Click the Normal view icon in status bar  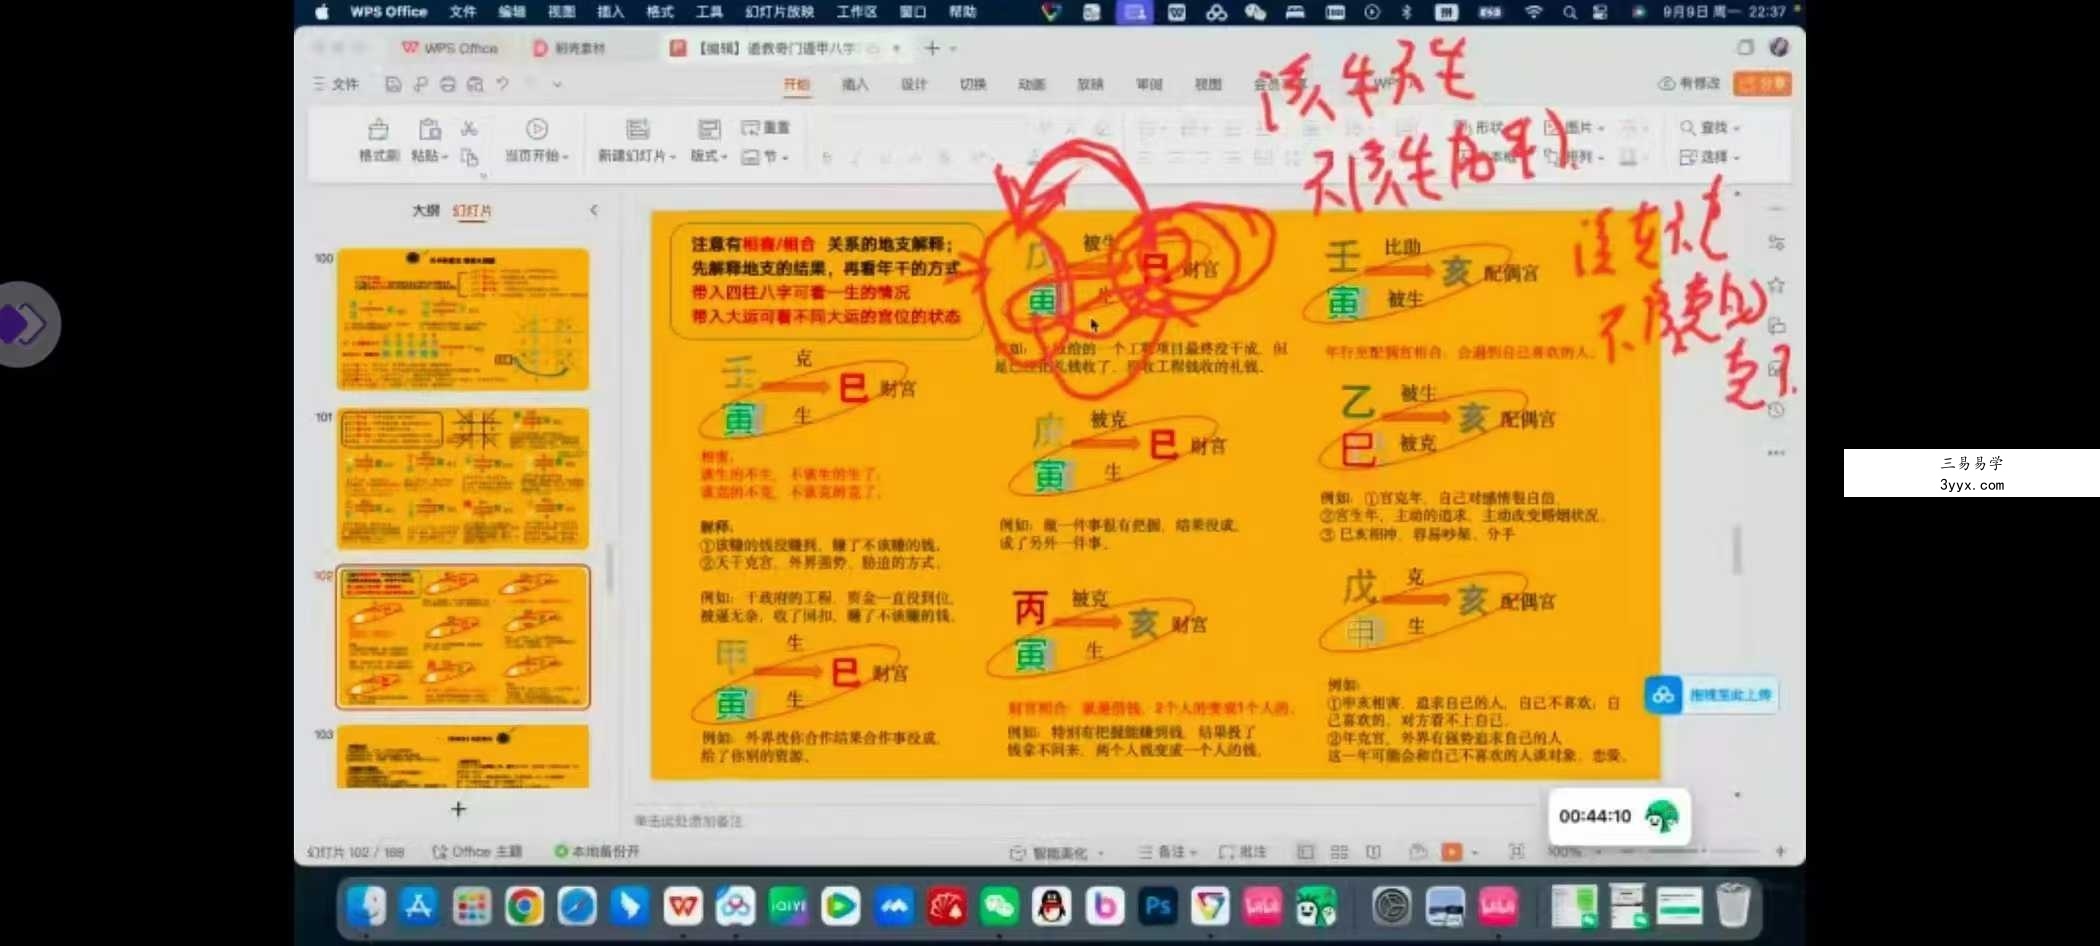(x=1305, y=852)
